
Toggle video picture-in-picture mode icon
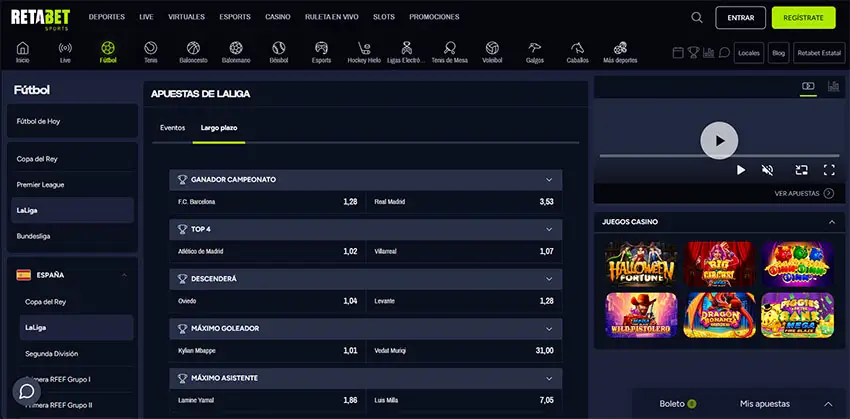801,170
